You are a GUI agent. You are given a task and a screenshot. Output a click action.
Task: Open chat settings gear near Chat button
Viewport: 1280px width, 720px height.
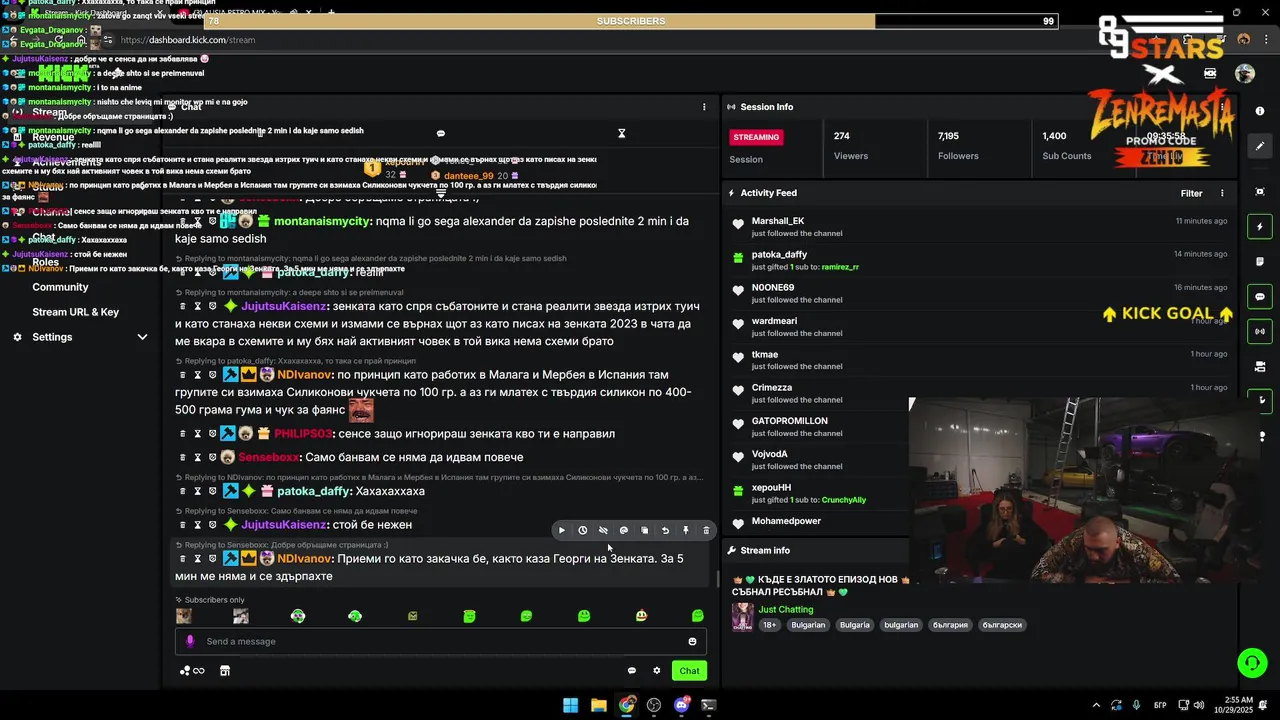[657, 671]
